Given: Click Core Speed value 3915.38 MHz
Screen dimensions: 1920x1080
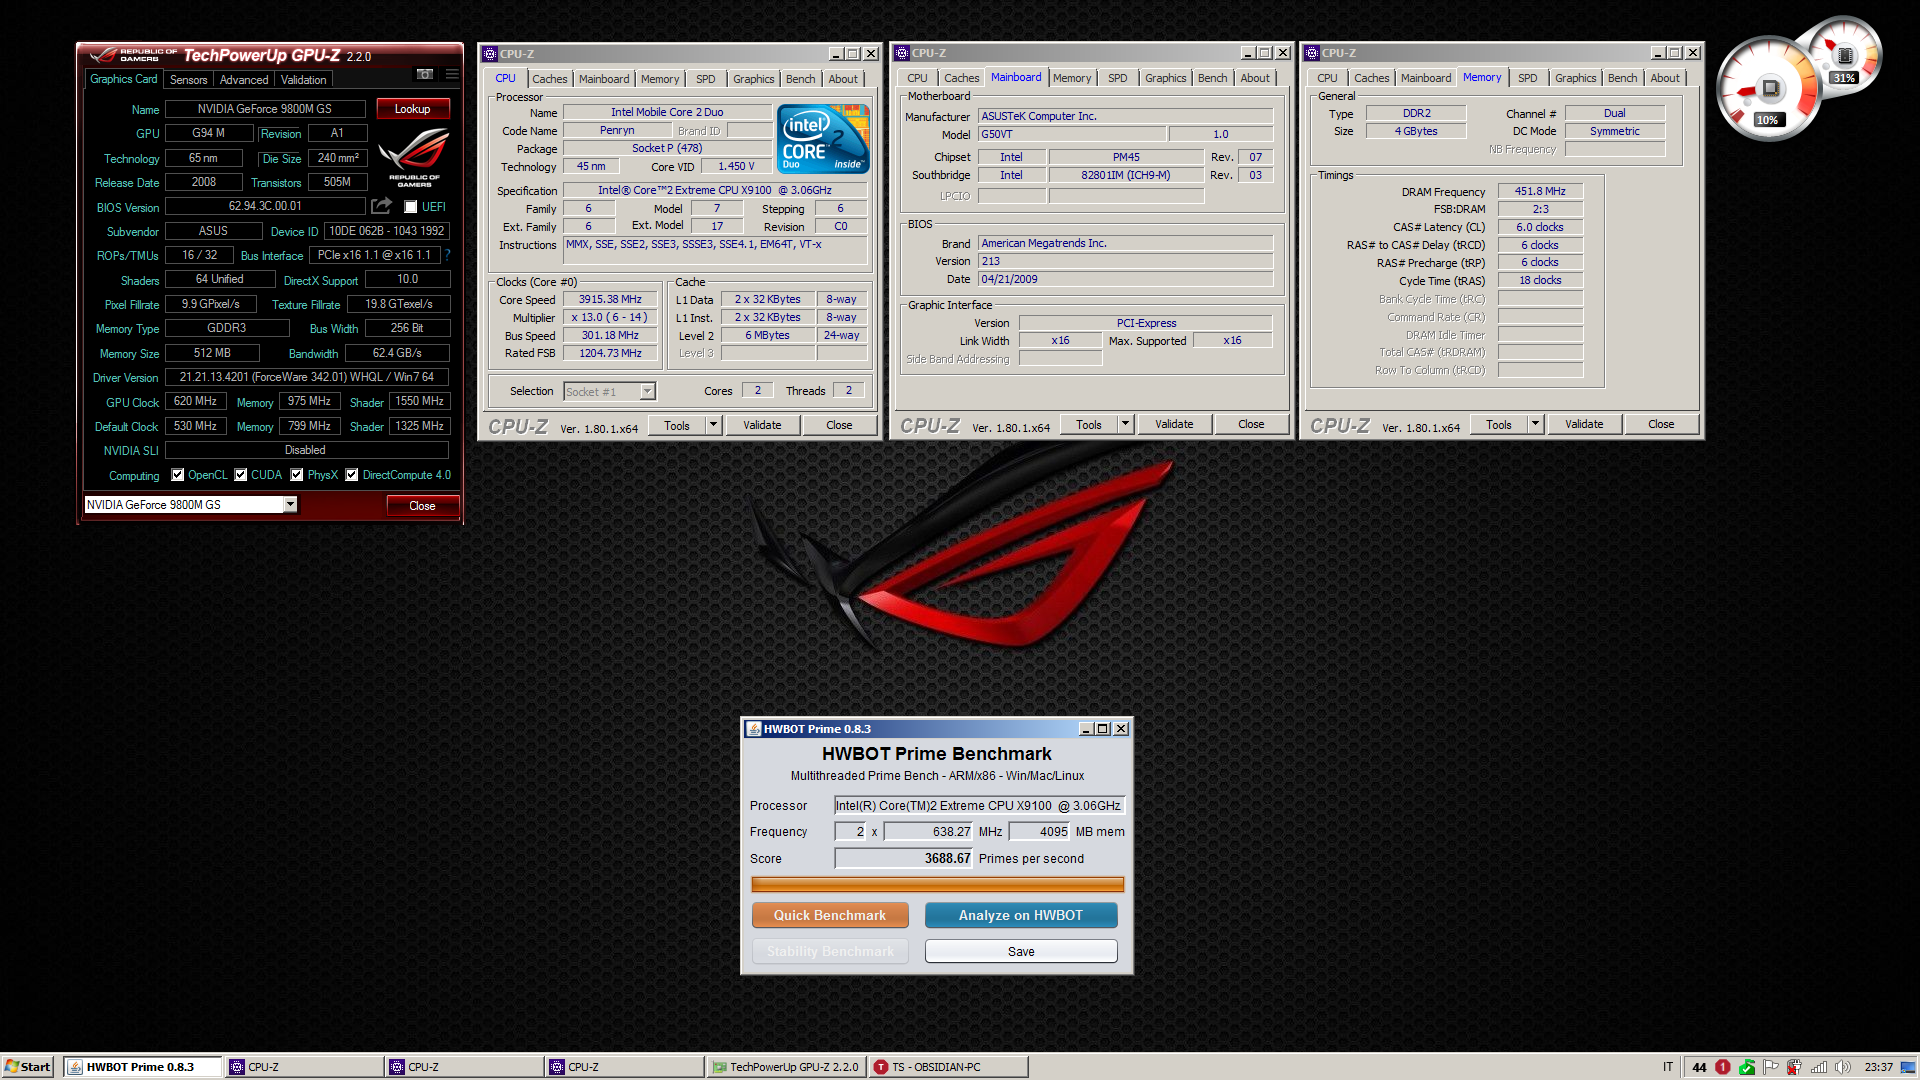Looking at the screenshot, I should [x=610, y=299].
